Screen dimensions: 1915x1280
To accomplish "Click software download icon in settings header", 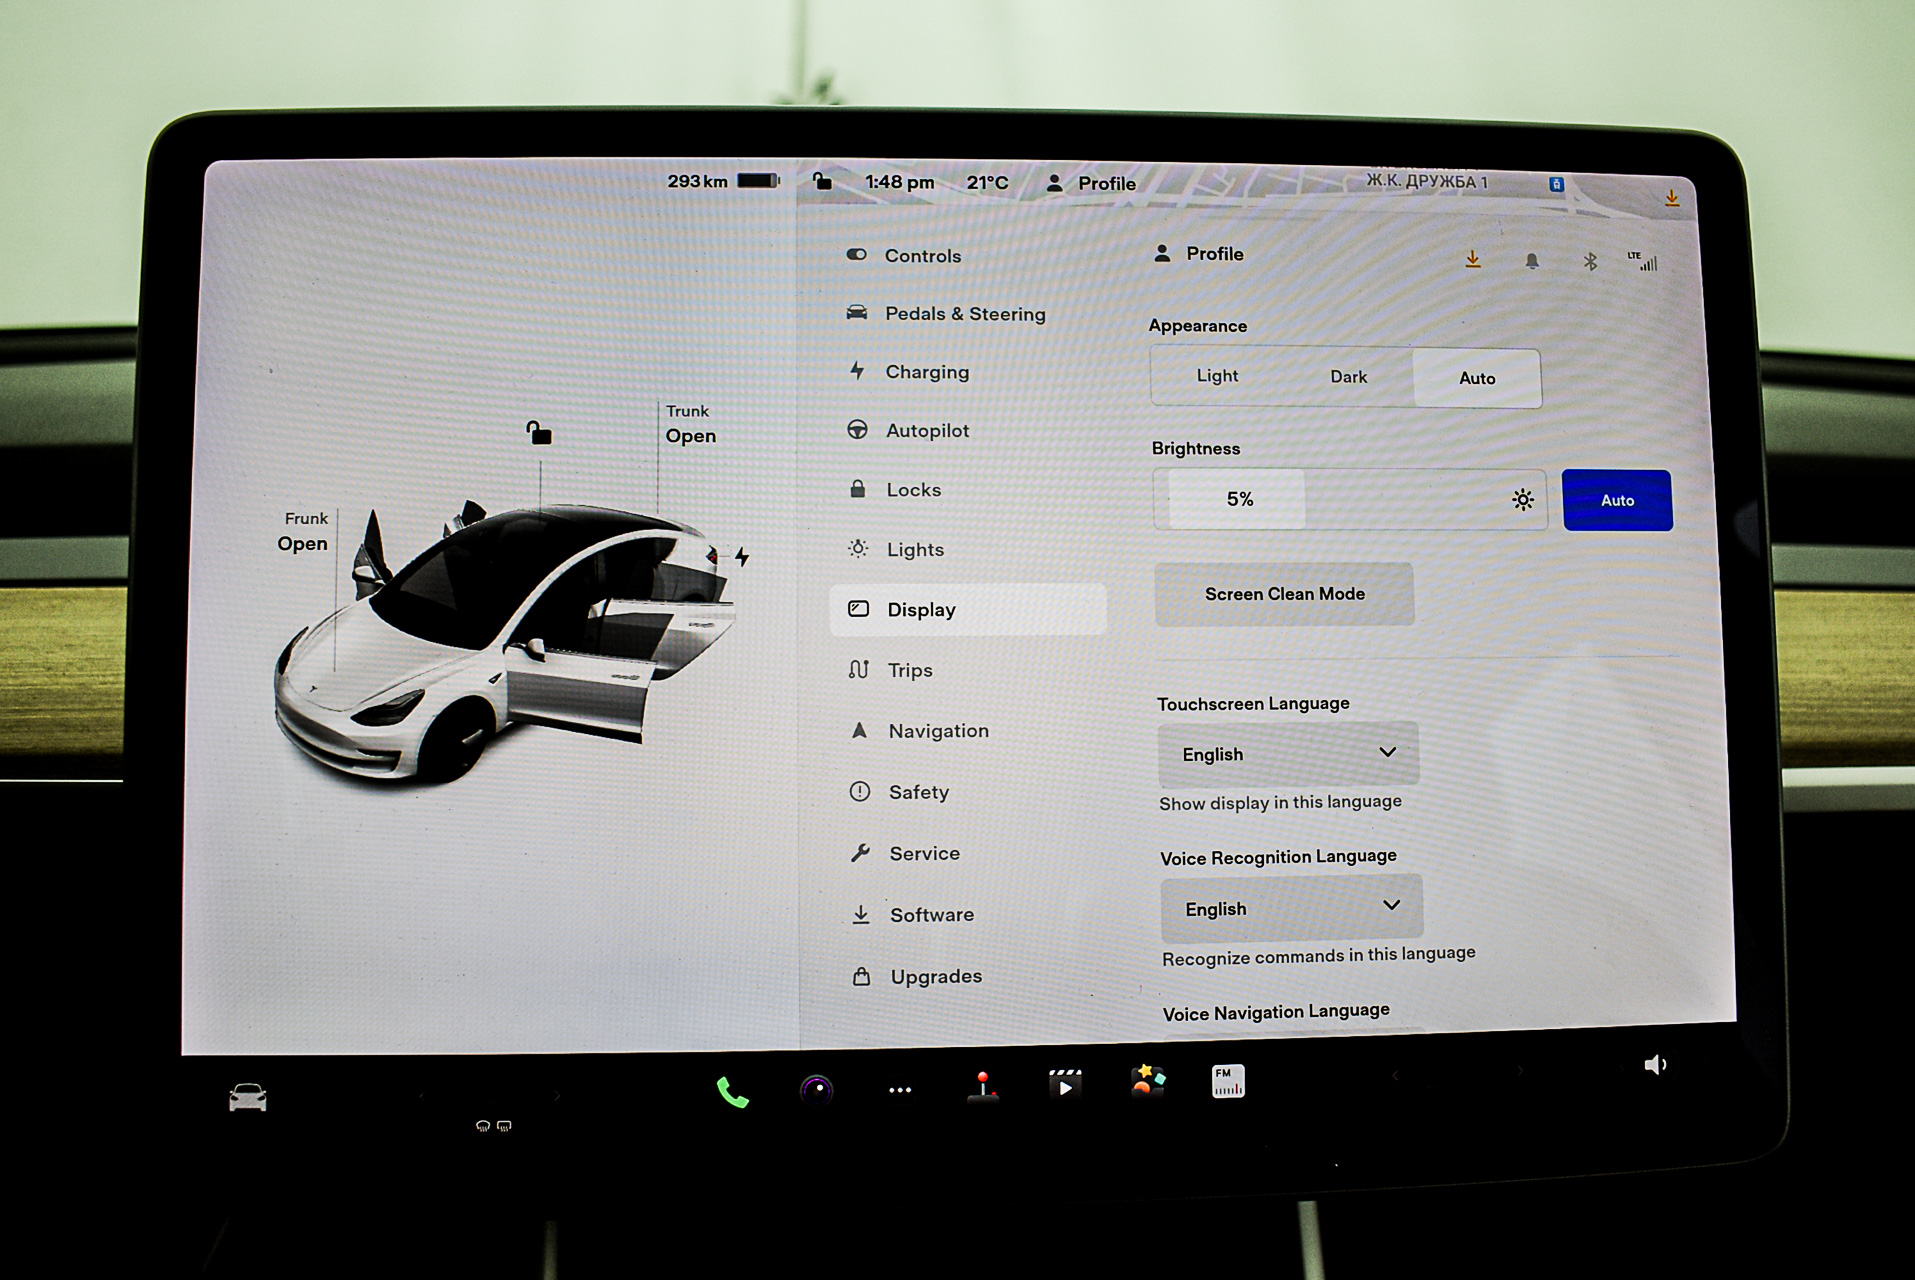I will click(x=1473, y=260).
